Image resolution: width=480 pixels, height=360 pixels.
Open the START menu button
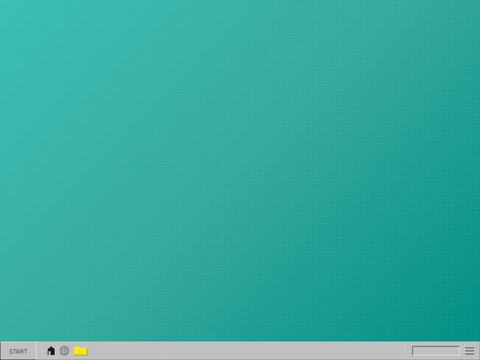[x=18, y=351]
